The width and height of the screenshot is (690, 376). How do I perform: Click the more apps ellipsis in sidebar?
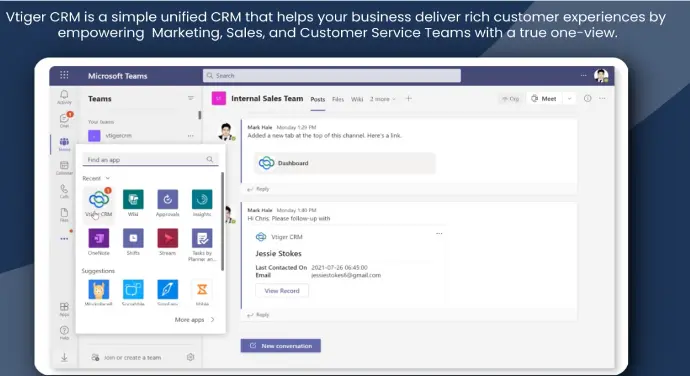point(64,239)
